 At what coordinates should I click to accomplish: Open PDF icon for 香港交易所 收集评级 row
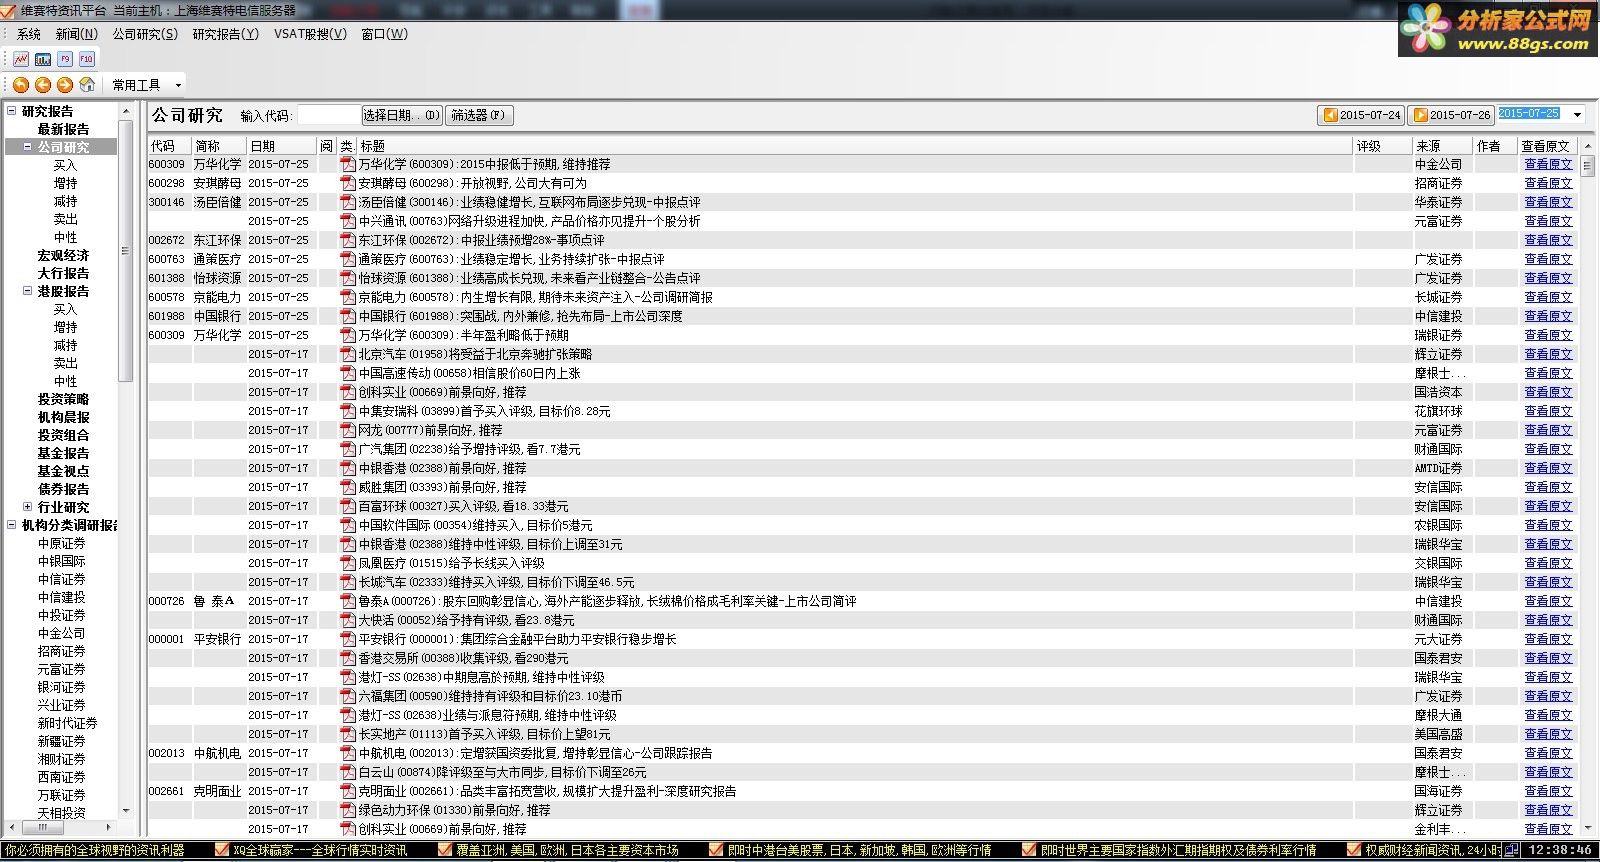348,658
